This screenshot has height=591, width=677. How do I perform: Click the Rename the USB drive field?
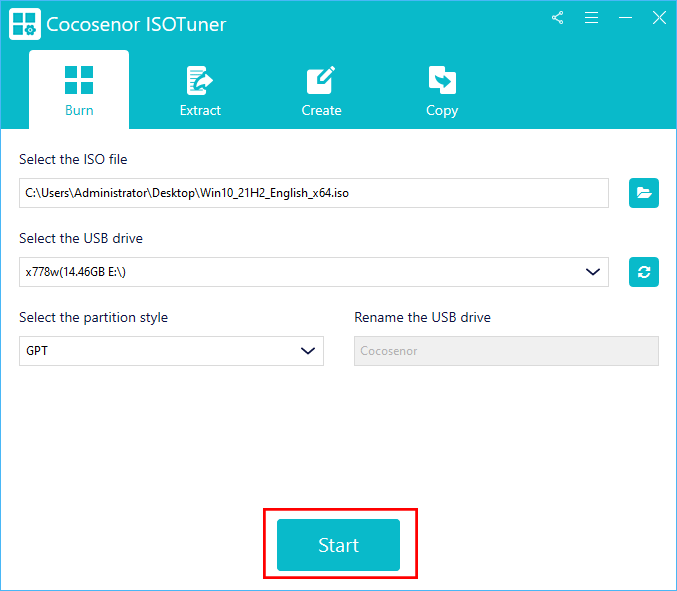tap(506, 351)
